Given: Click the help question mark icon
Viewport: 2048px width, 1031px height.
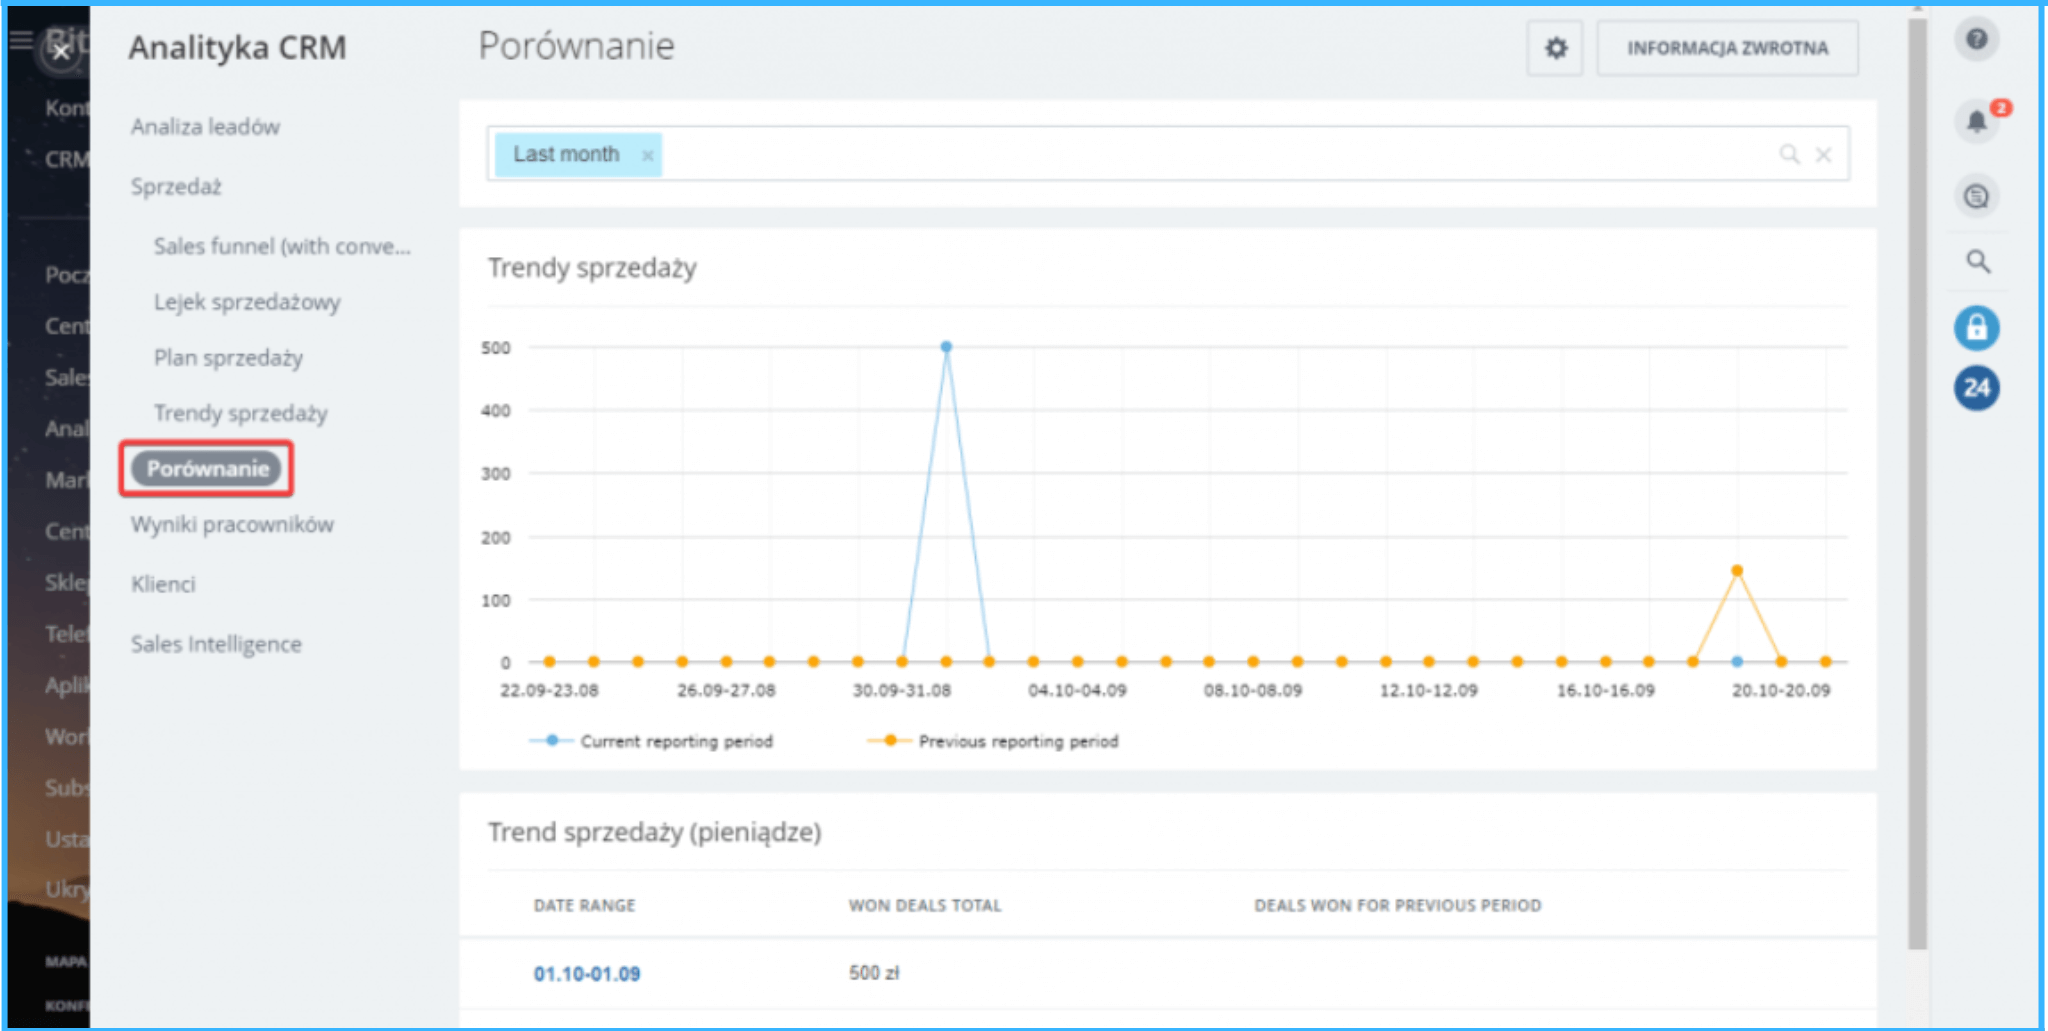Looking at the screenshot, I should coord(1976,40).
